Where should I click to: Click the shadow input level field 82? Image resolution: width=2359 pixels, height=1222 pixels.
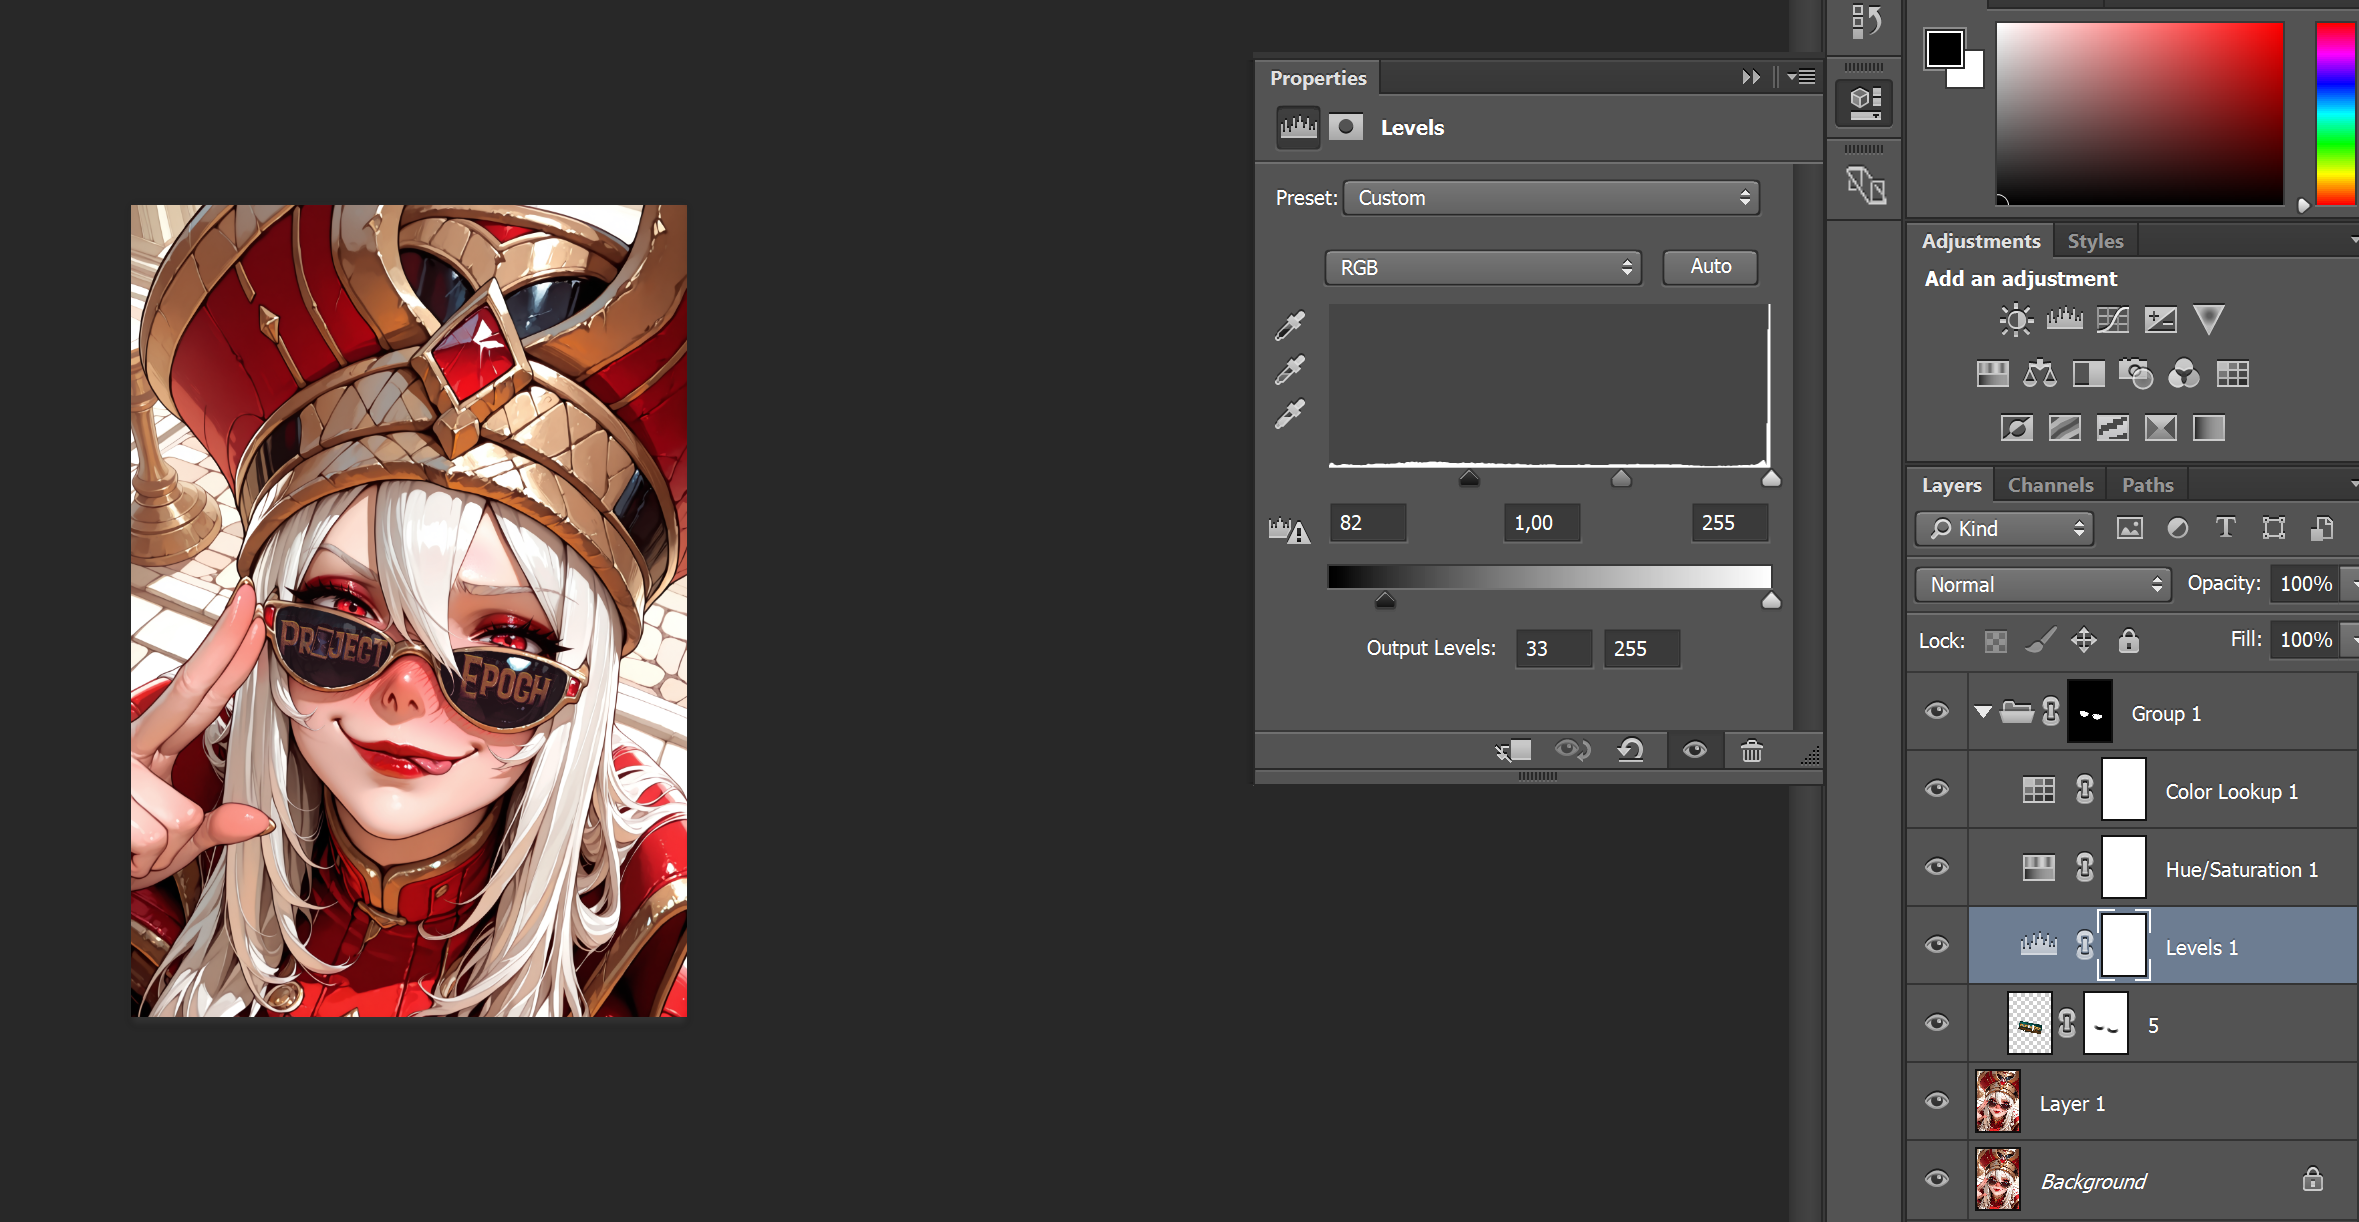(x=1367, y=523)
